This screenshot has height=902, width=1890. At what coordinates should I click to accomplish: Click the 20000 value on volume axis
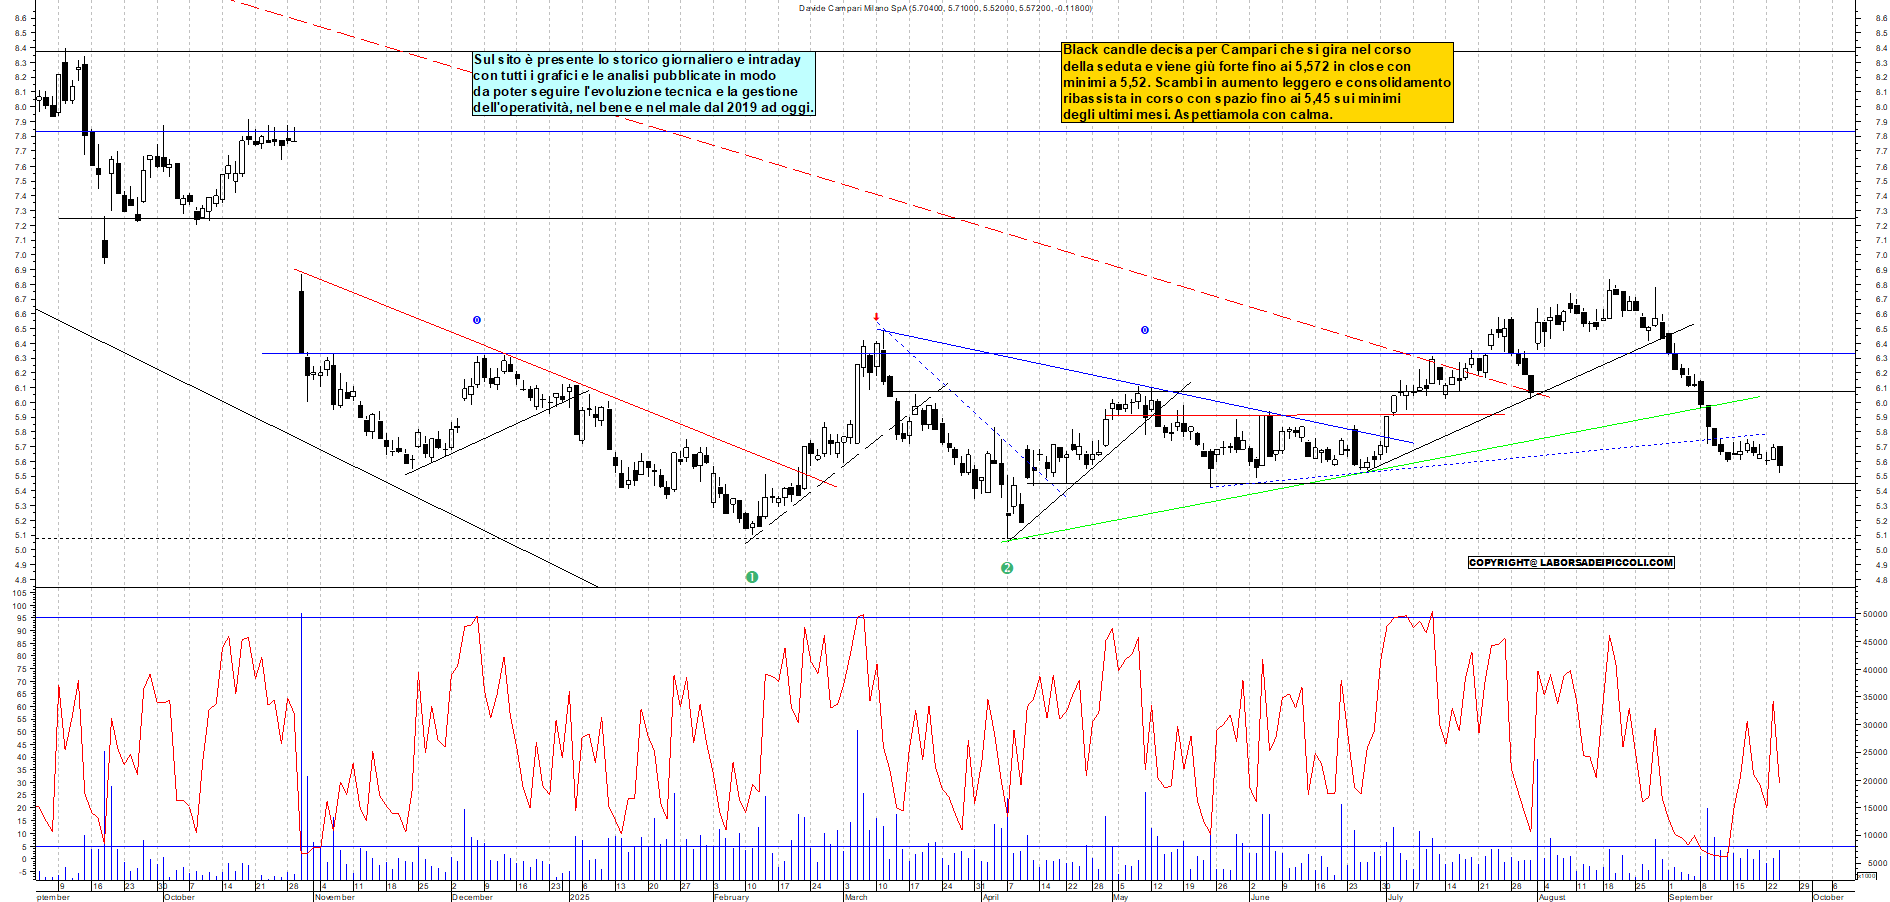pos(1876,781)
